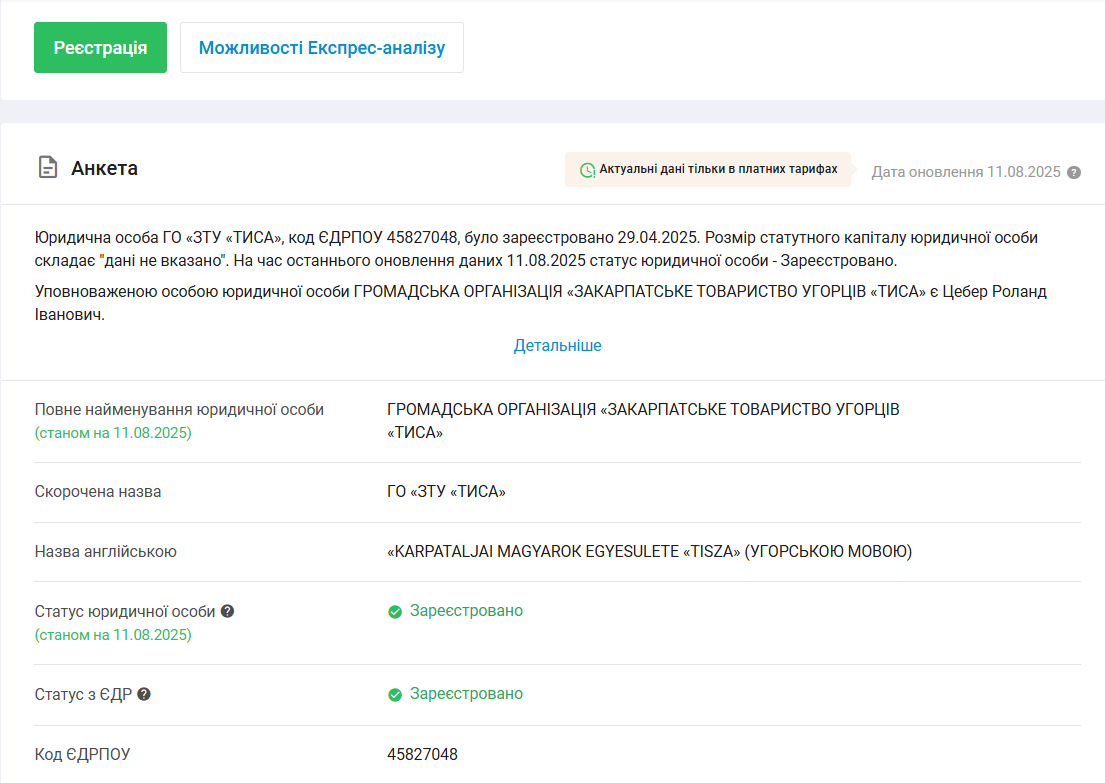Screen dimensions: 1105x783
Task: Click help icon beside Статус з ЄДР
Action: click(x=144, y=694)
